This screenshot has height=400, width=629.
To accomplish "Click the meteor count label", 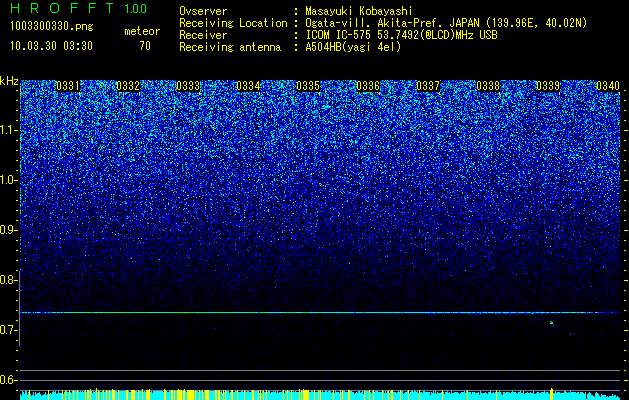I will [142, 31].
